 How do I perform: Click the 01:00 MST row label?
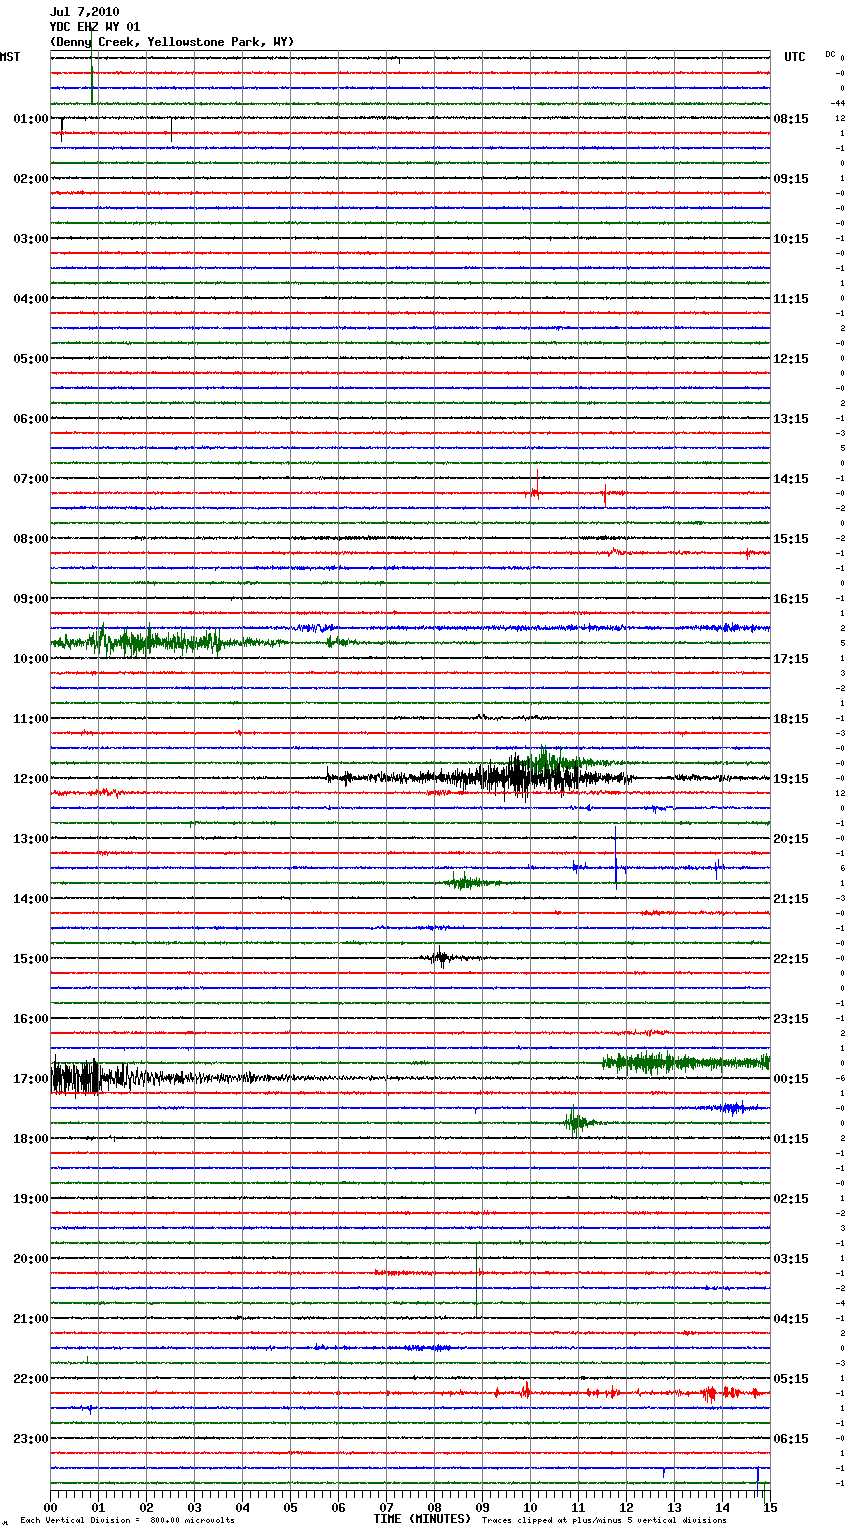pos(31,118)
